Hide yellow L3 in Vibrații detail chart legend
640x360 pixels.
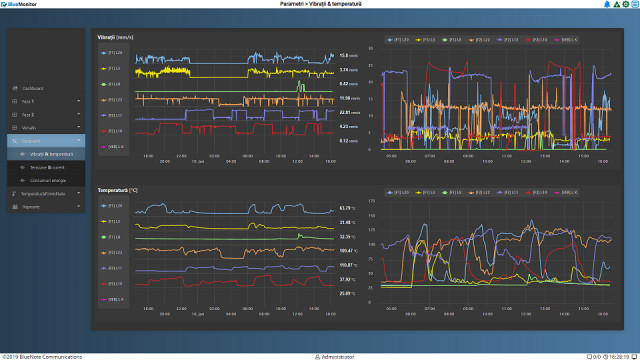(x=425, y=40)
